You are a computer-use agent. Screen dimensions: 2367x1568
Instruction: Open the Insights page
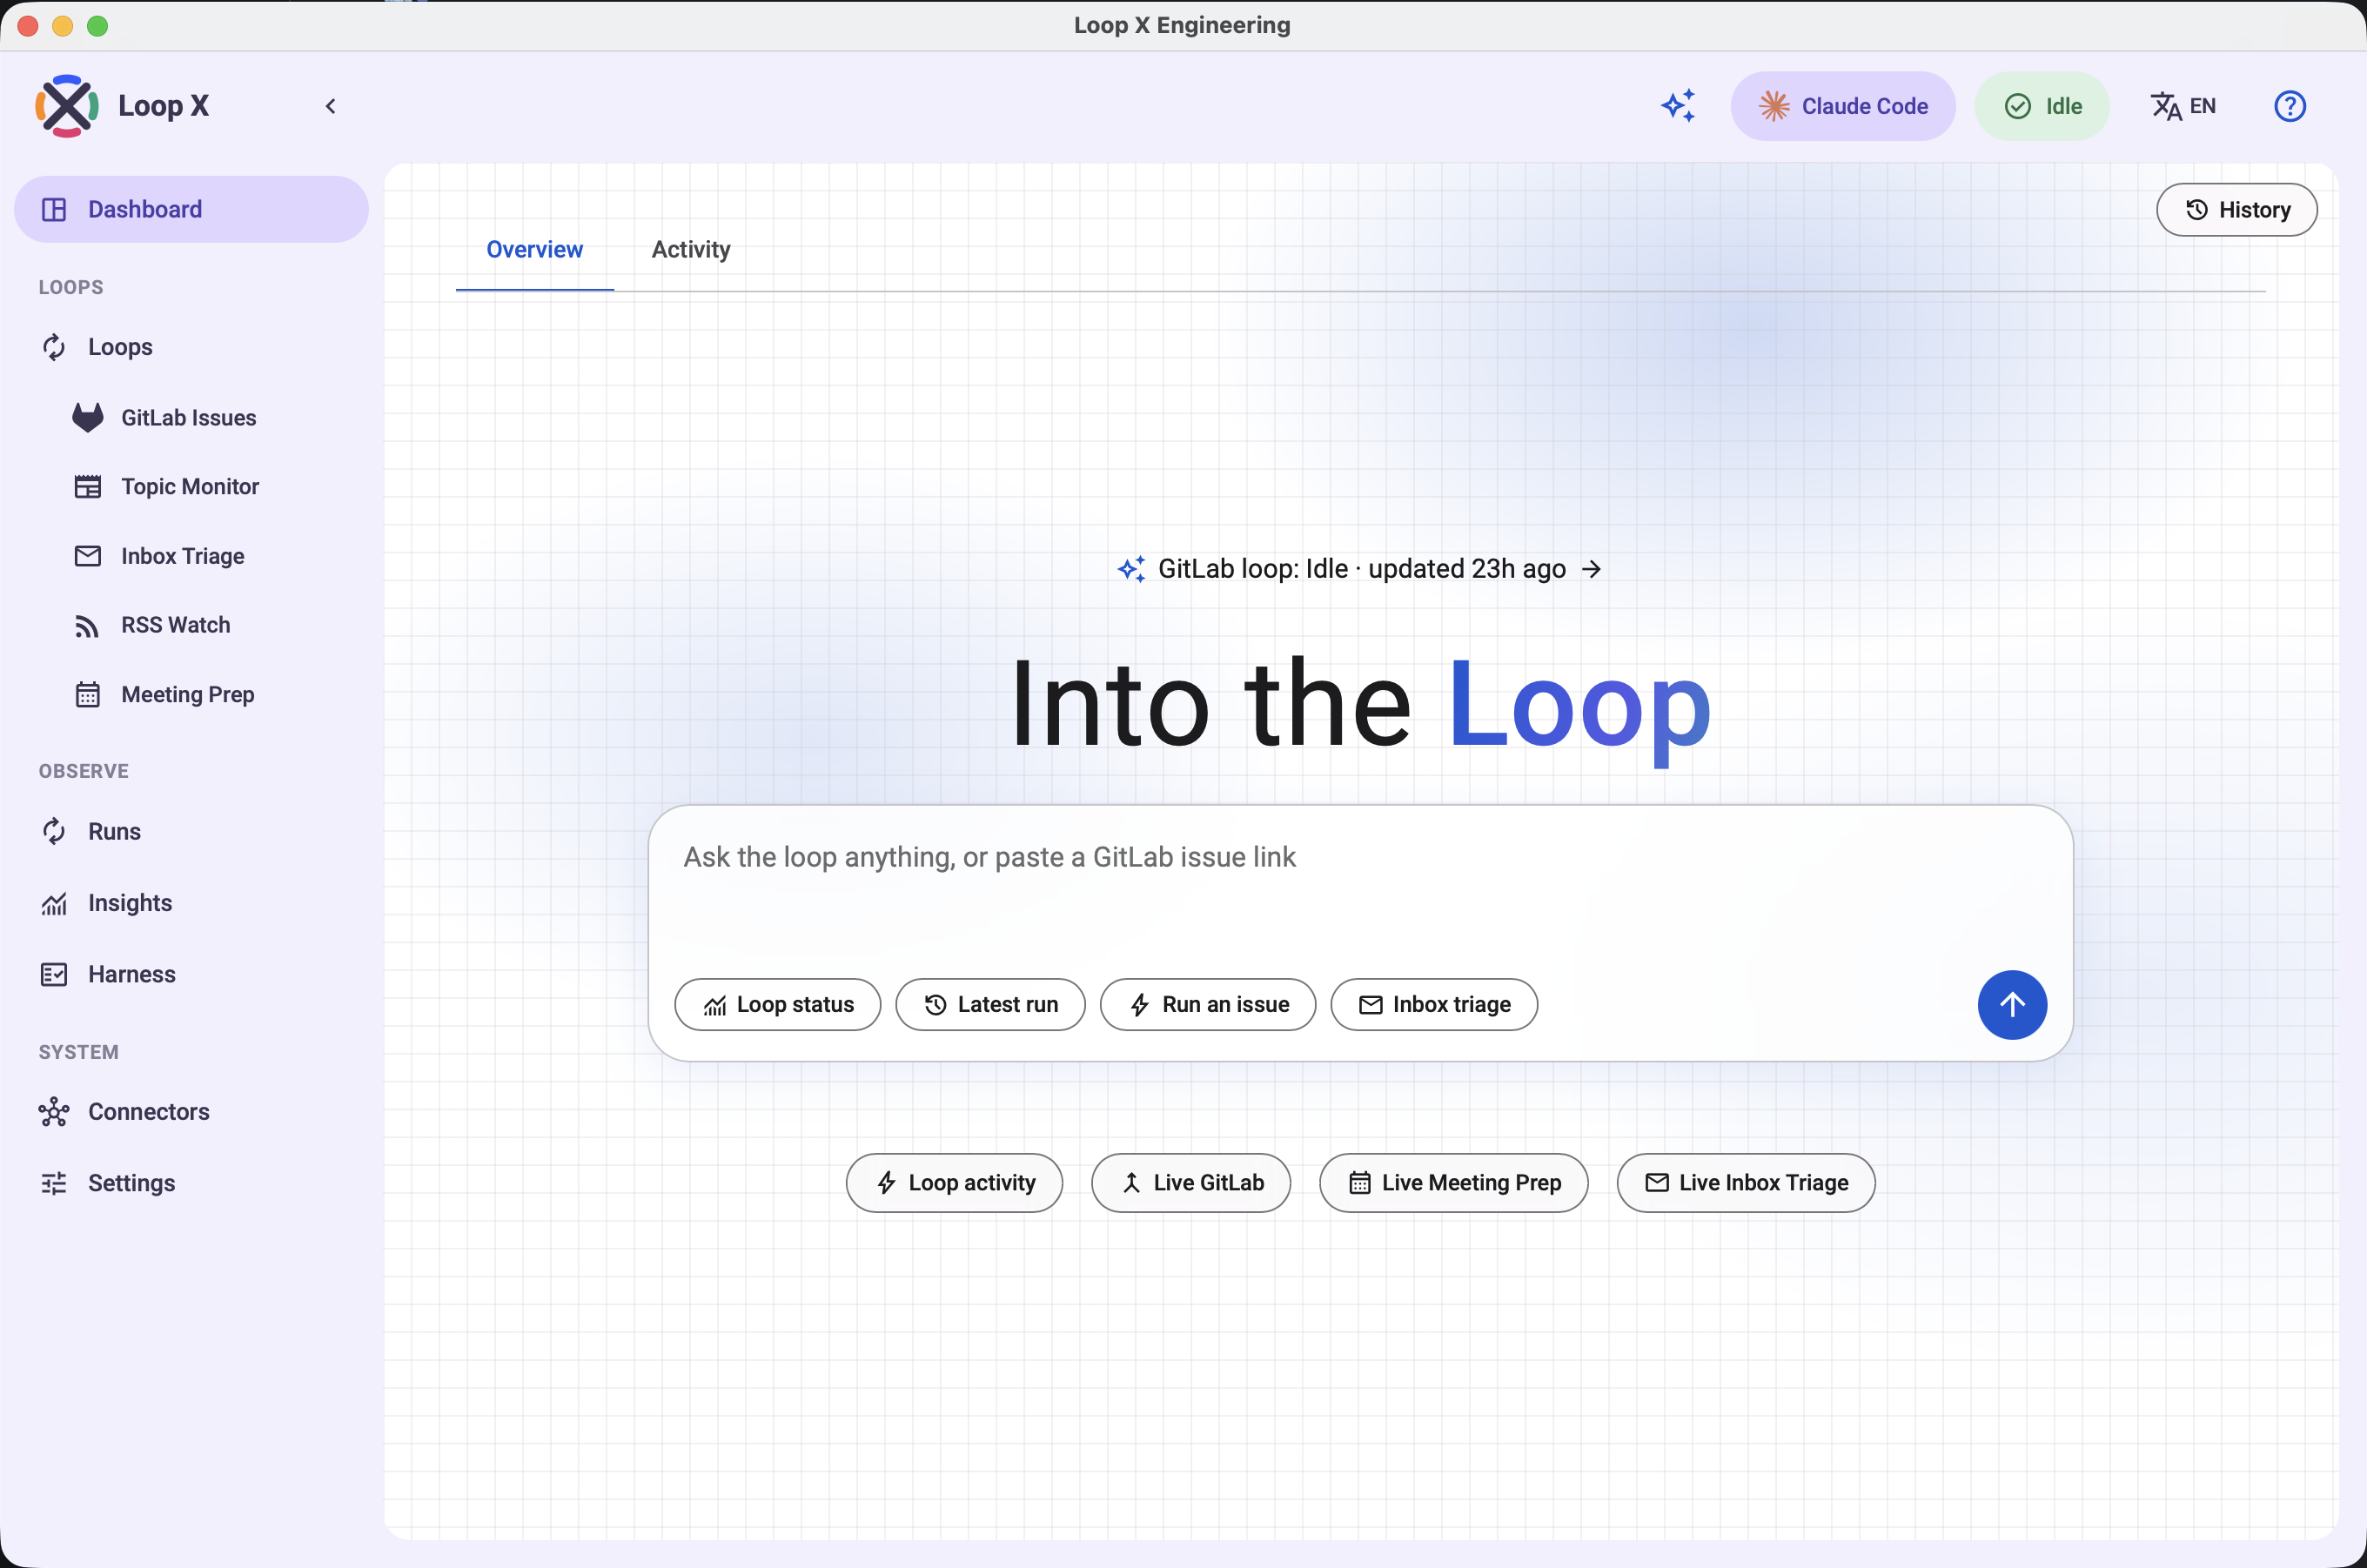(x=191, y=903)
